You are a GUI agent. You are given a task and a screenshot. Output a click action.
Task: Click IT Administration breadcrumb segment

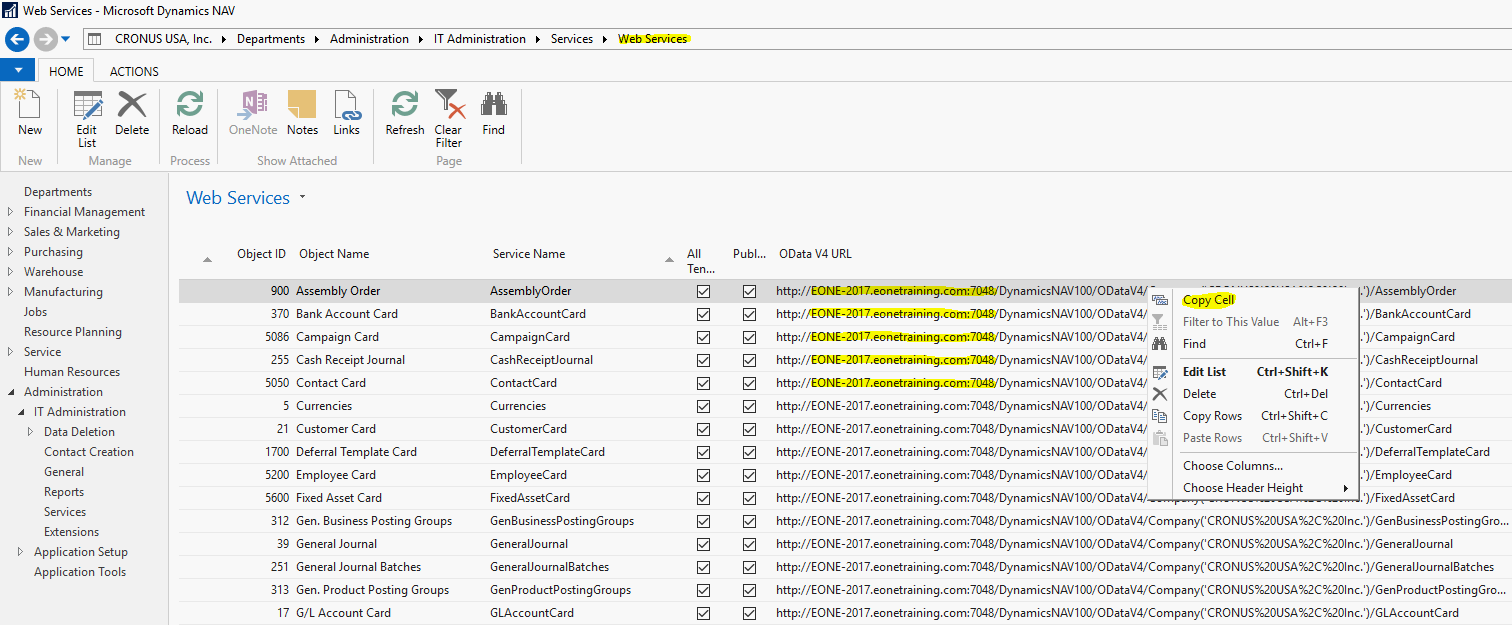[x=479, y=39]
